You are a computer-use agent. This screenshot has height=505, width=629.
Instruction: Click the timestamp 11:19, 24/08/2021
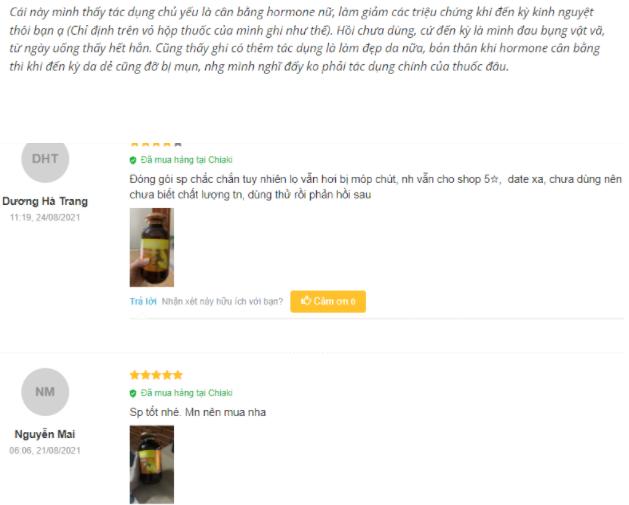(45, 217)
